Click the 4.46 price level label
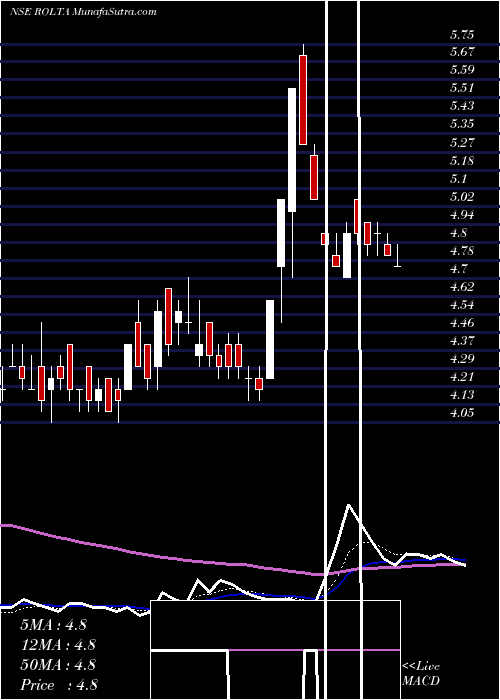The image size is (500, 700). [x=462, y=323]
